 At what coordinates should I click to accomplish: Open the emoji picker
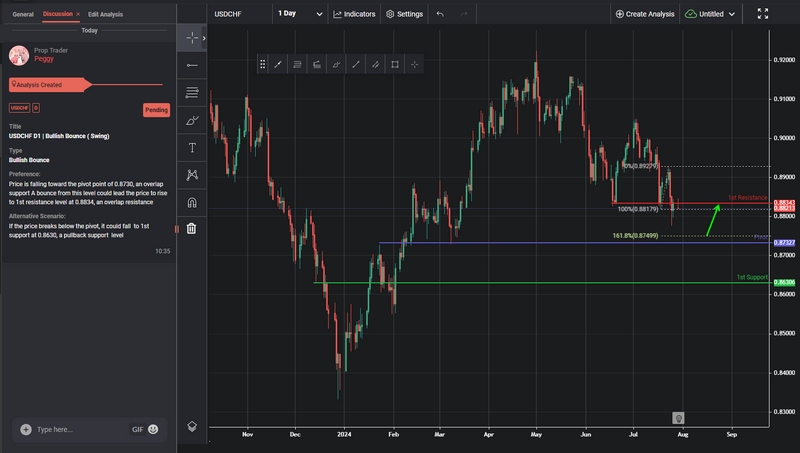(153, 429)
